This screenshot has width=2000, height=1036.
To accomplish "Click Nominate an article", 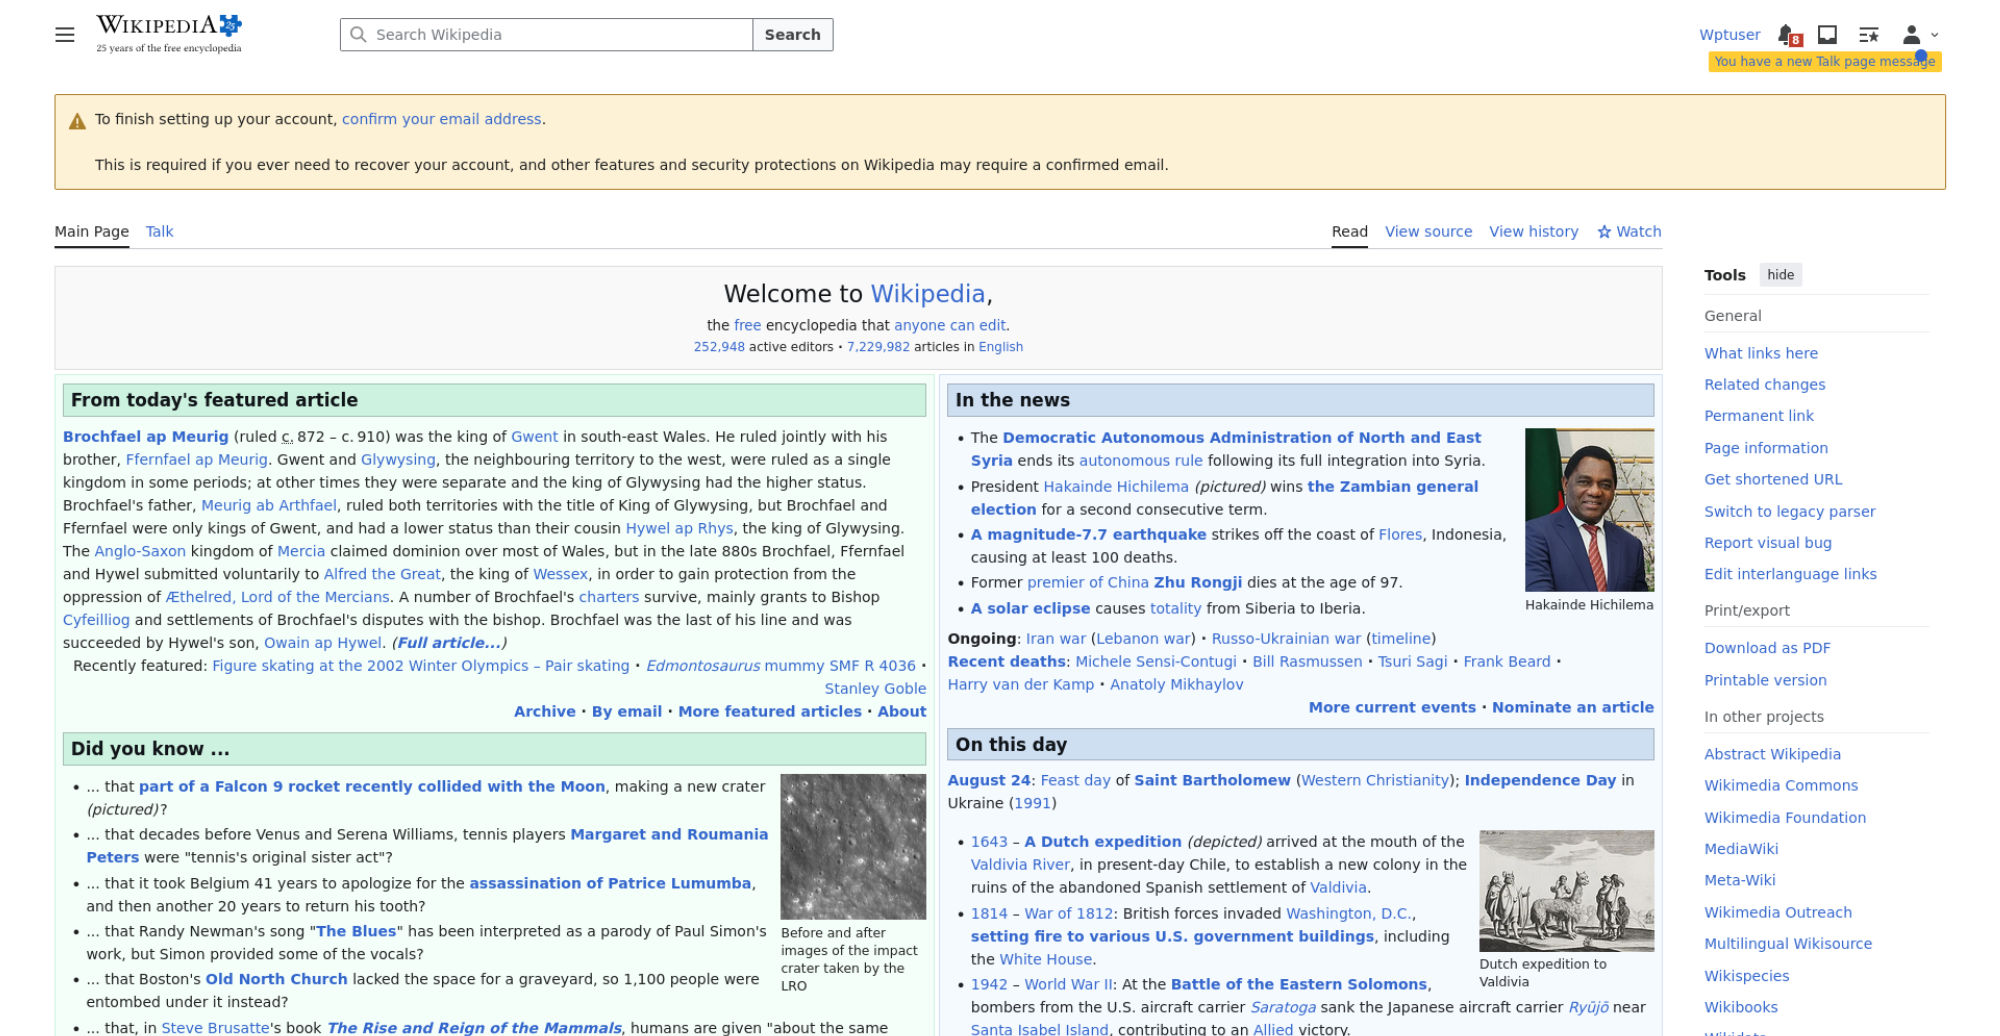I will click(x=1573, y=708).
